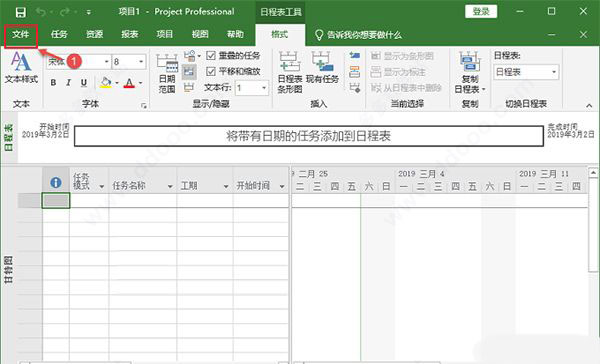The image size is (600, 364).
Task: Open the 任务名称 column filter arrow
Action: [170, 186]
